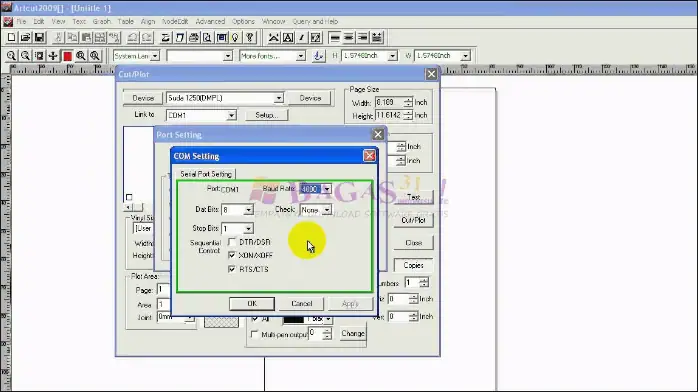Click the preview scrollbar left arrow
This screenshot has height=392, width=698.
click(x=128, y=207)
